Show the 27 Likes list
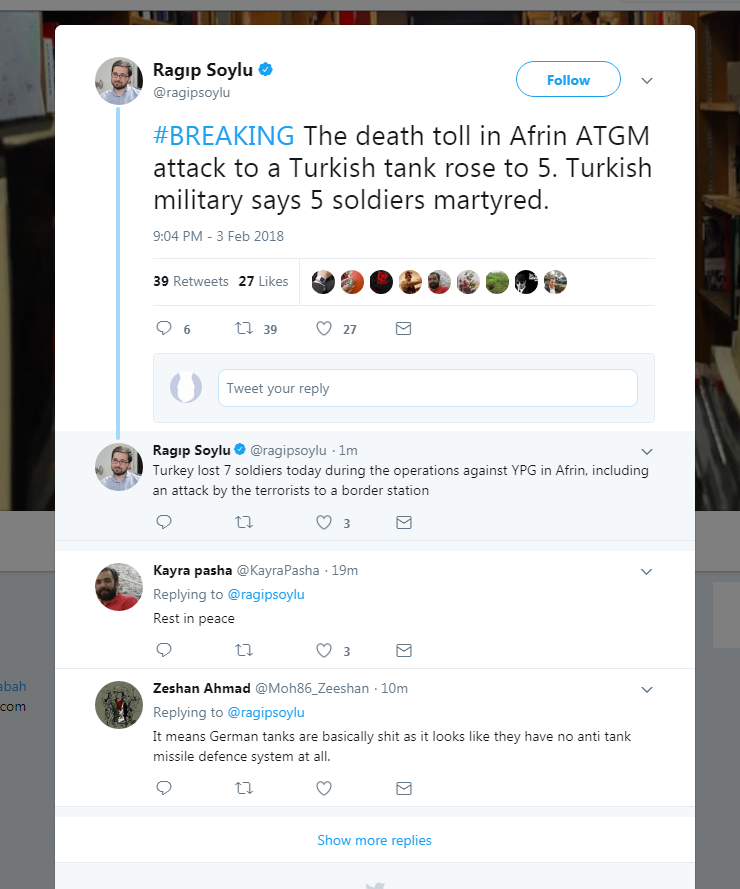The width and height of the screenshot is (740, 889). [263, 282]
